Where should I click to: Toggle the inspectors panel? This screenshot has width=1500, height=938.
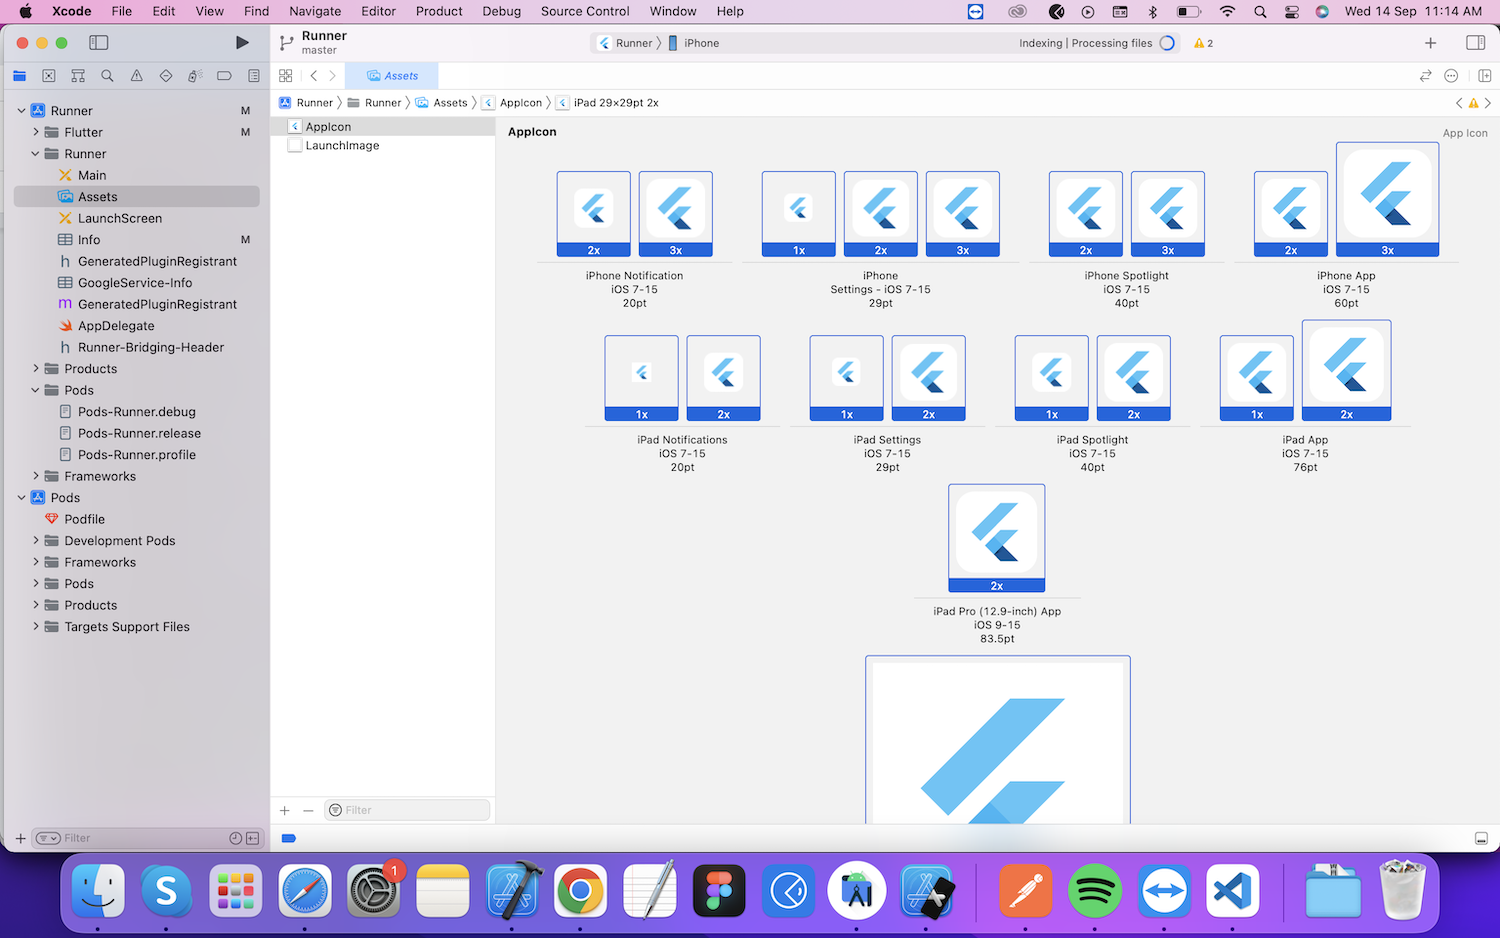point(1475,43)
